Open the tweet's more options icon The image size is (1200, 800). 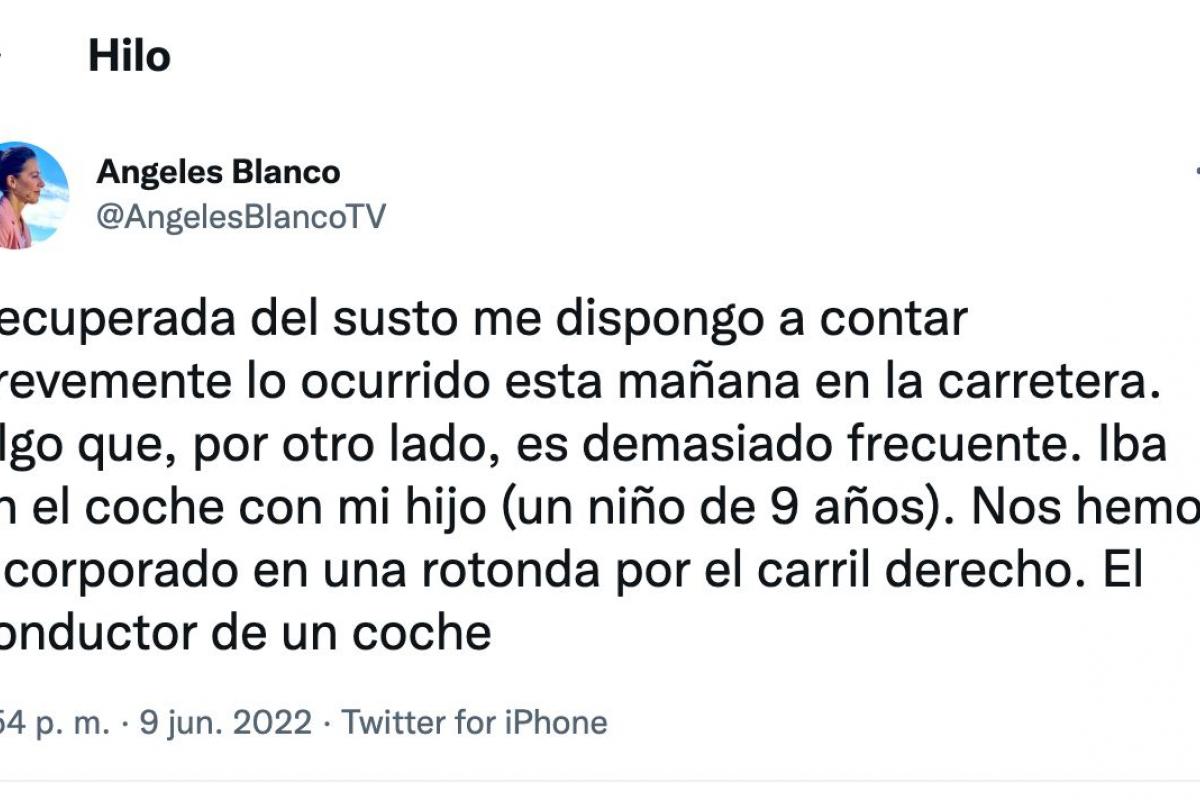point(1195,172)
